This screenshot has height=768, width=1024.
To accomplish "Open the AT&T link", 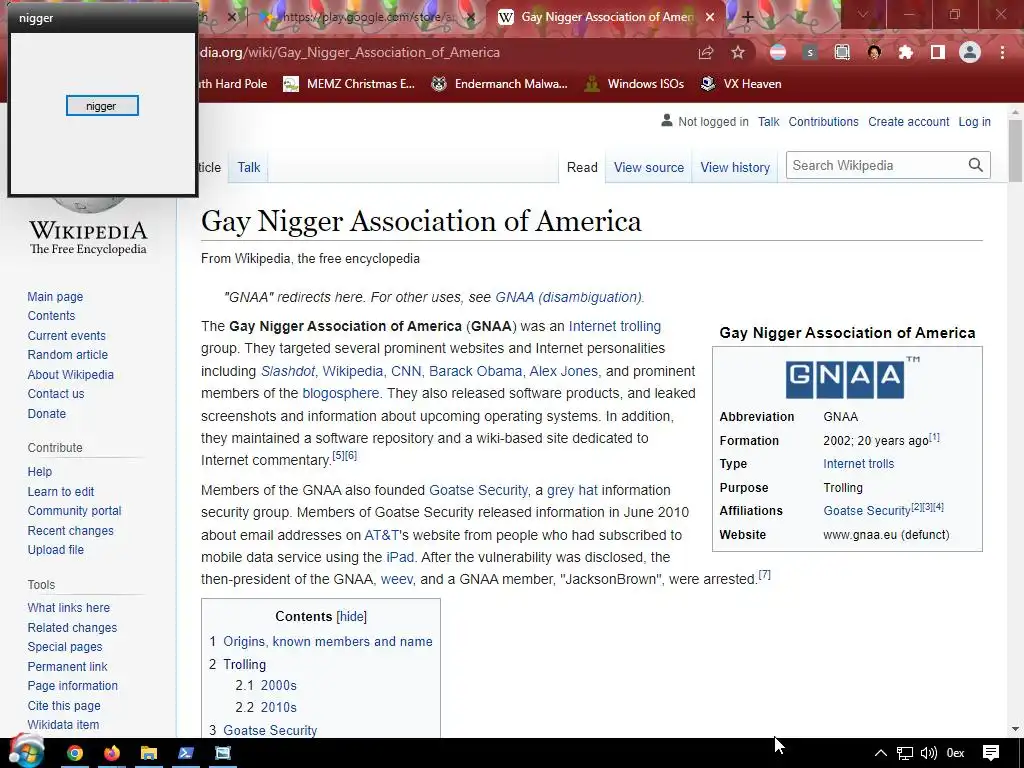I will click(381, 535).
